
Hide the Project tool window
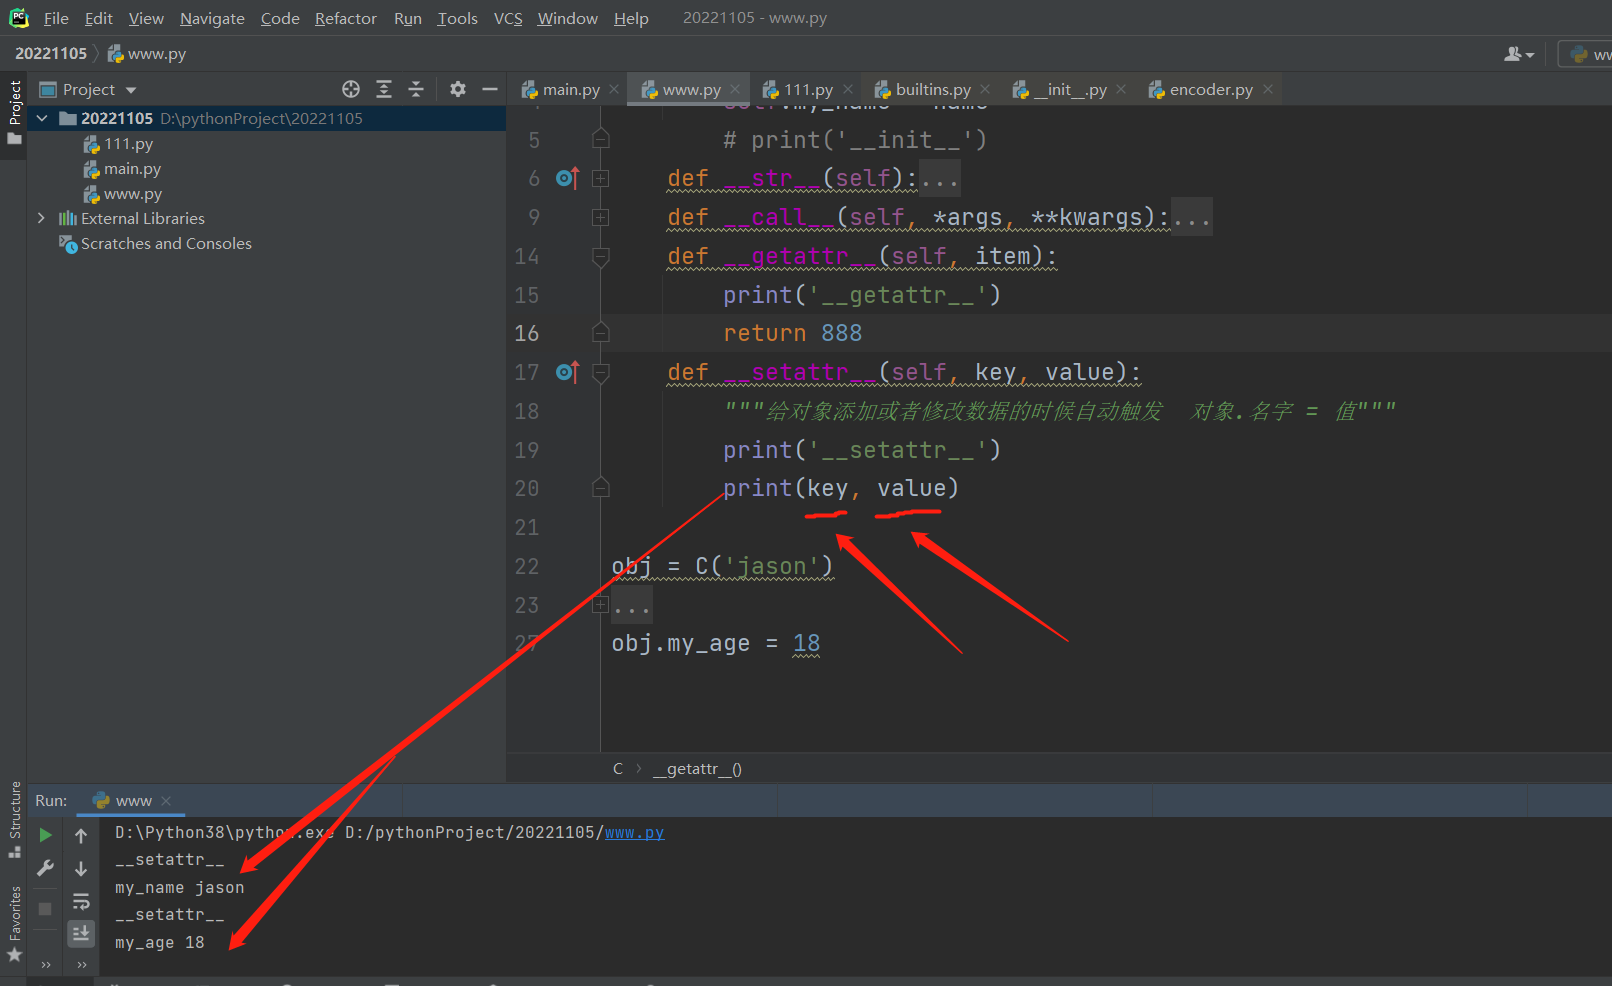pos(490,89)
